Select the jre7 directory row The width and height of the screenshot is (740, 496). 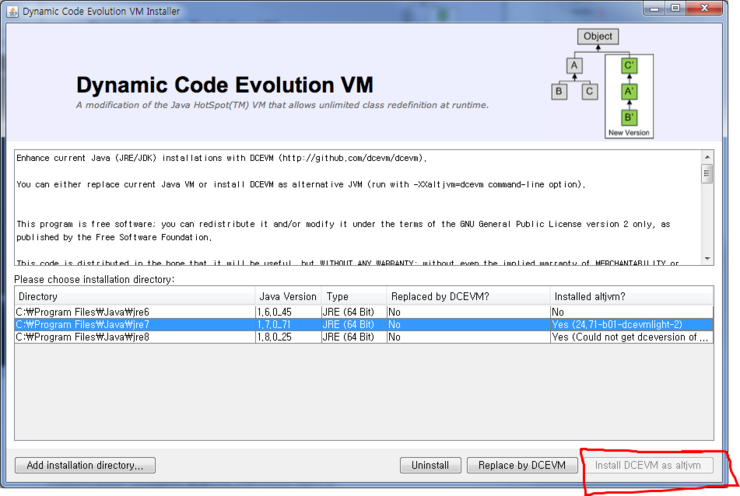pyautogui.click(x=363, y=324)
